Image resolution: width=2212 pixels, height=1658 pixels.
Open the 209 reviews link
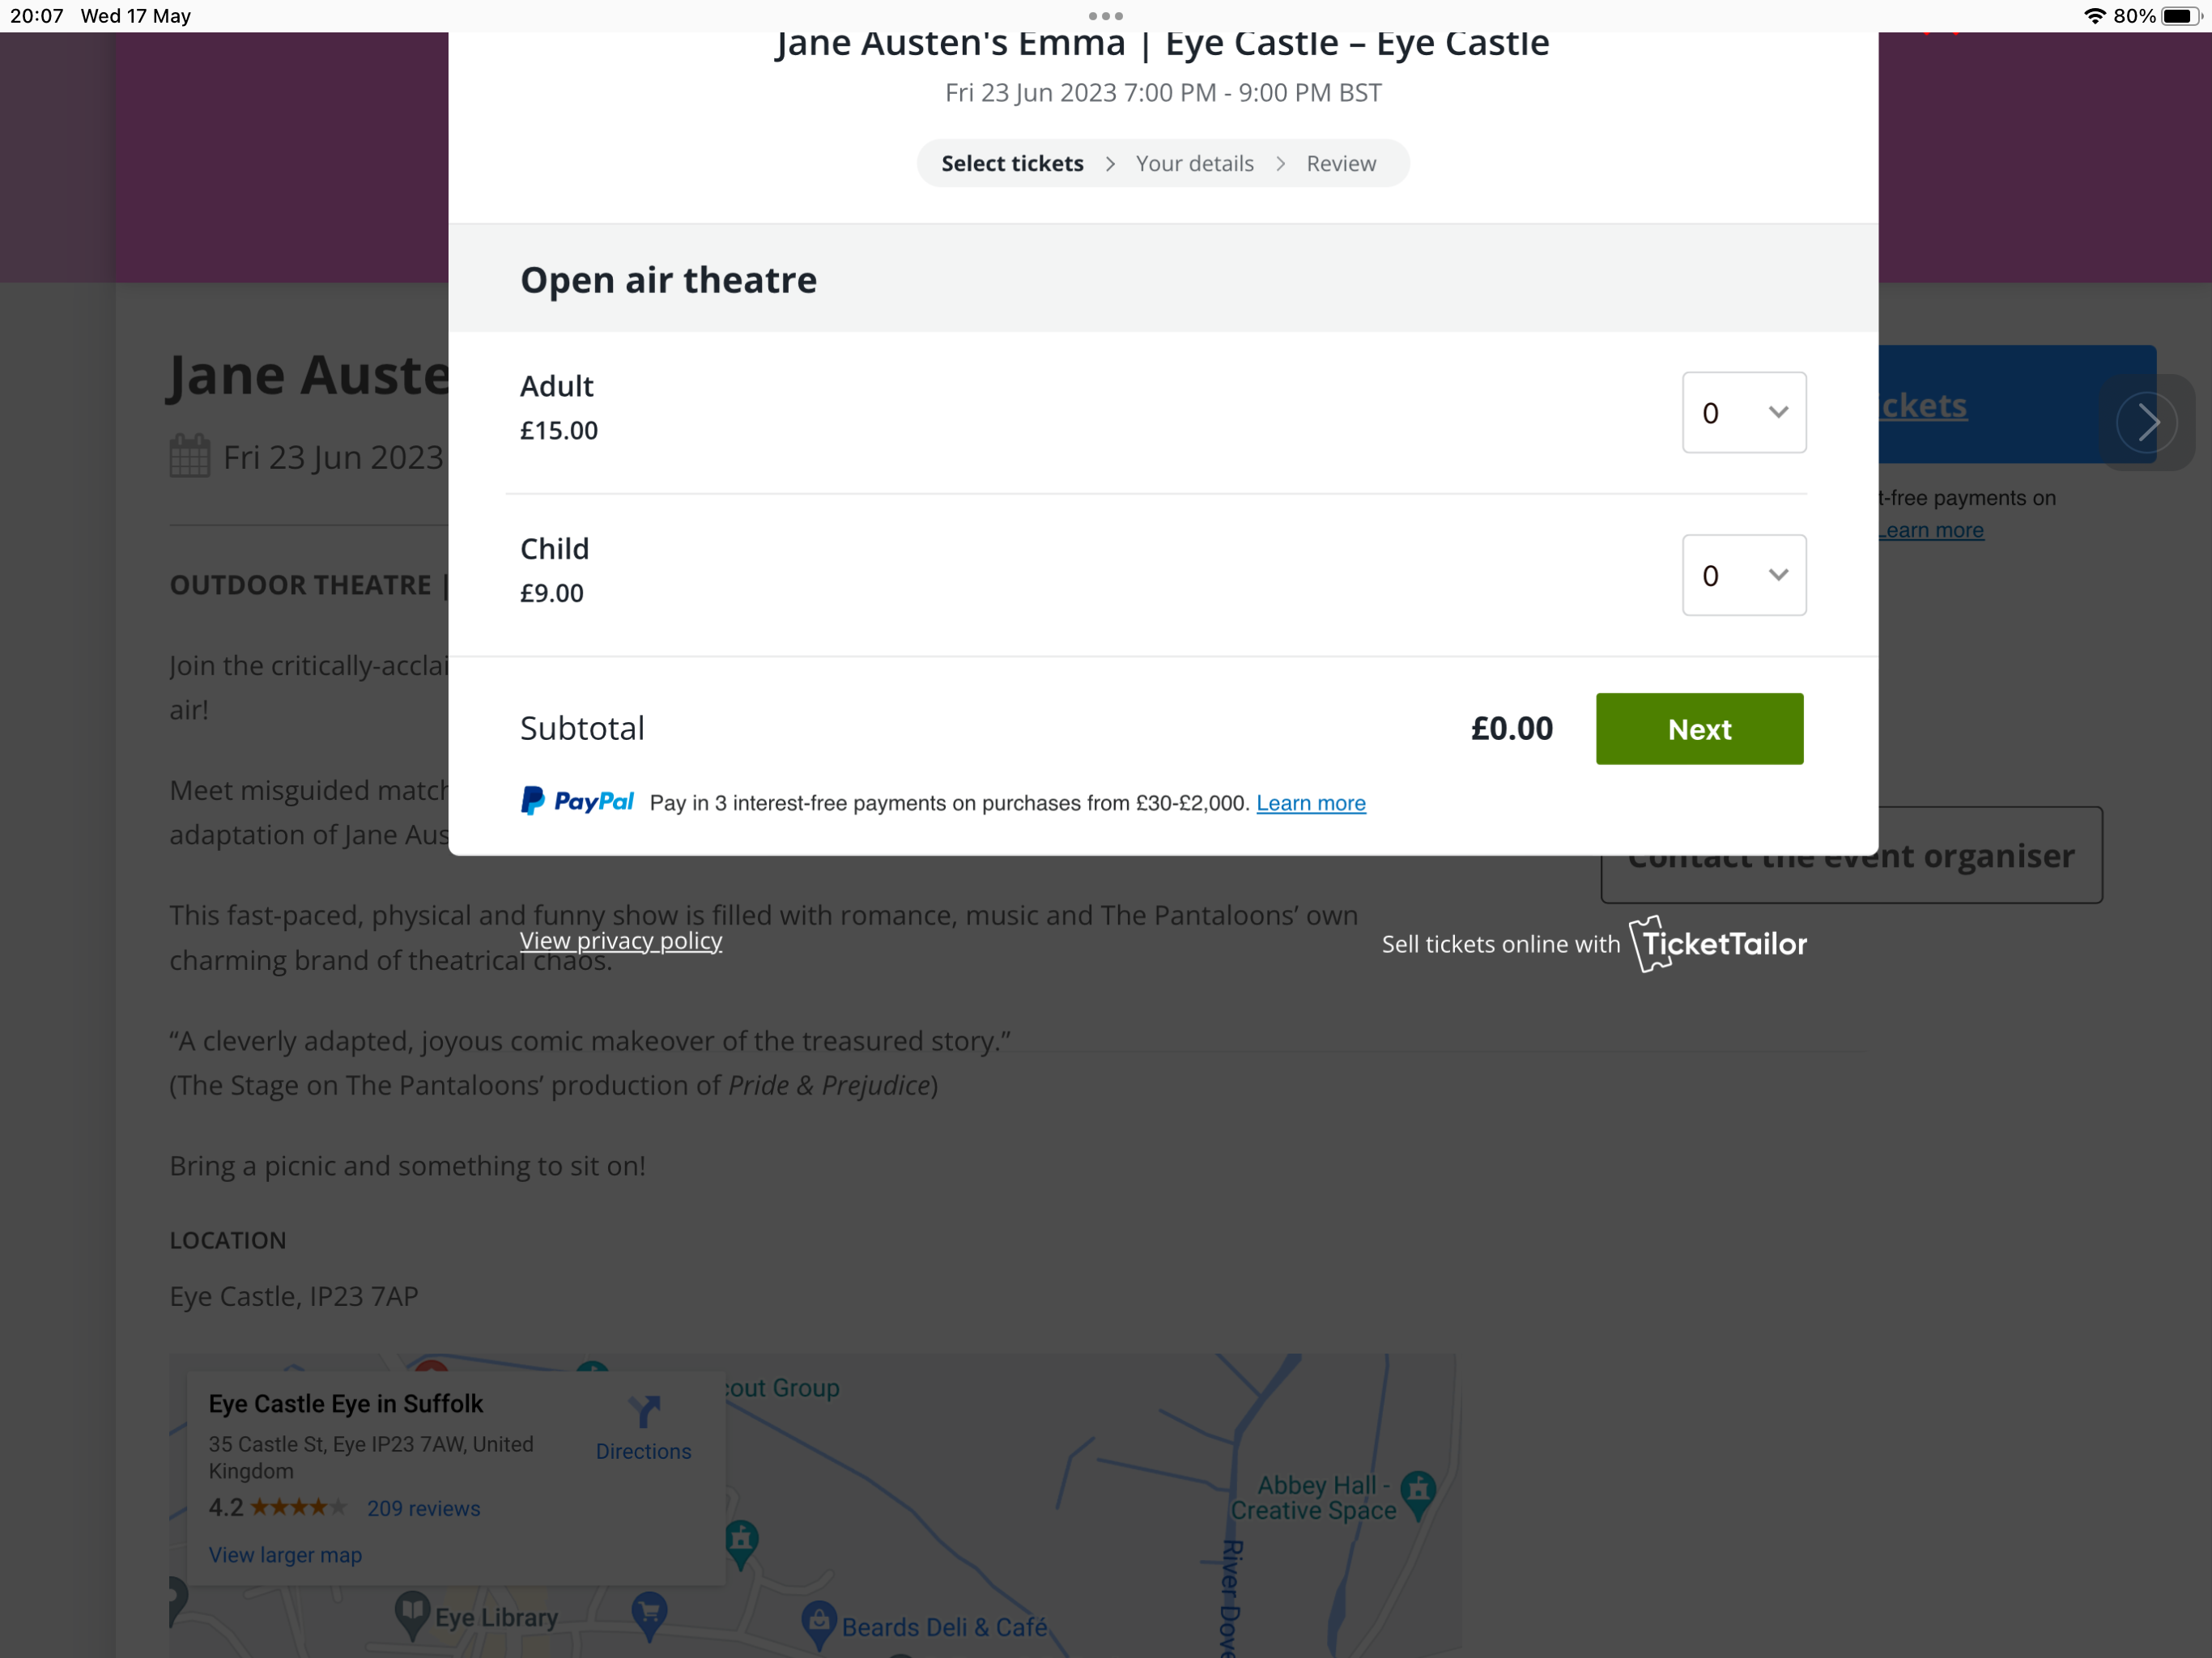pyautogui.click(x=423, y=1508)
